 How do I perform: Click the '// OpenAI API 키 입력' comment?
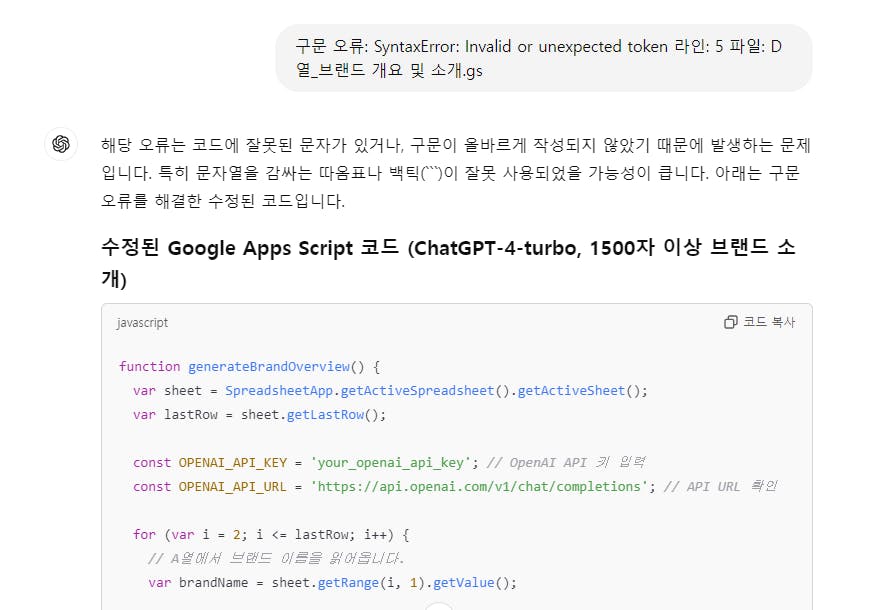tap(566, 462)
